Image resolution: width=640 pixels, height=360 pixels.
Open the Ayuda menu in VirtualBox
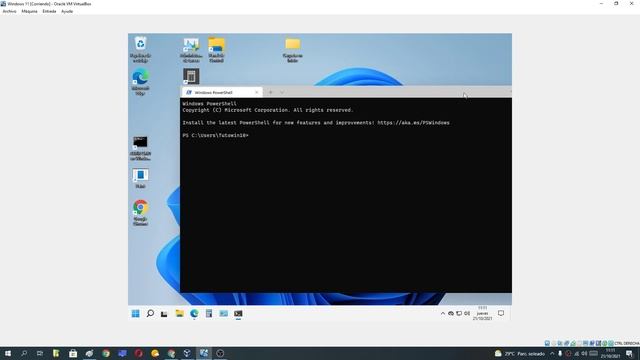pos(67,11)
